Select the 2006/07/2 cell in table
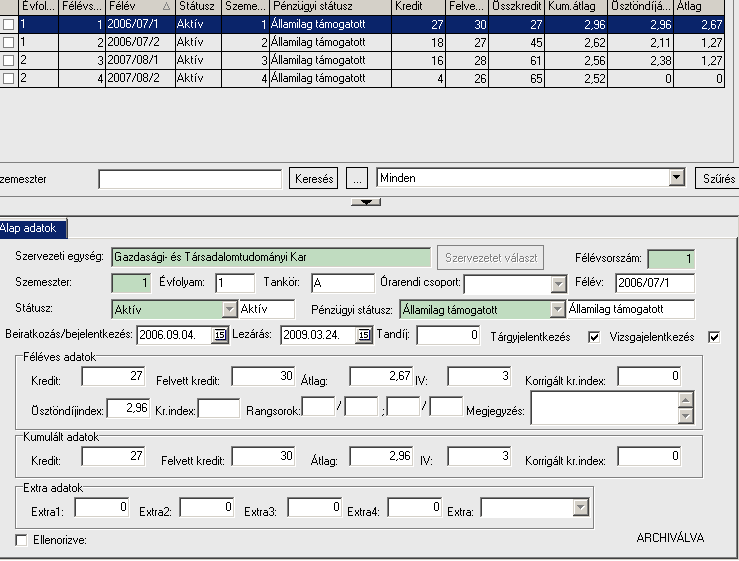Viewport: 739px width, 561px height. click(140, 42)
